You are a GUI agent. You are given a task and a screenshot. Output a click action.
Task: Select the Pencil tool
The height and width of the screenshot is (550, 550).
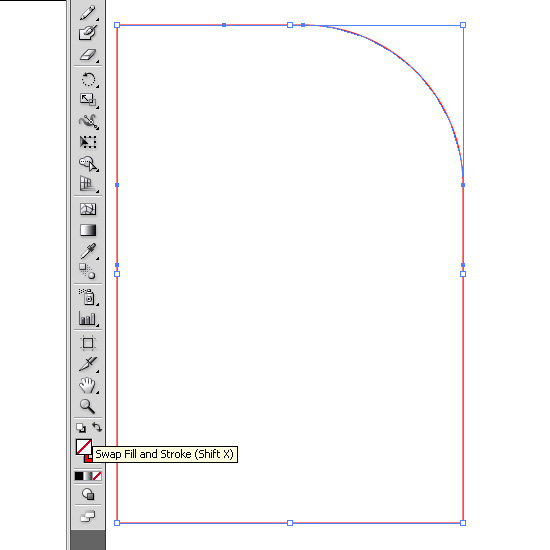(88, 13)
